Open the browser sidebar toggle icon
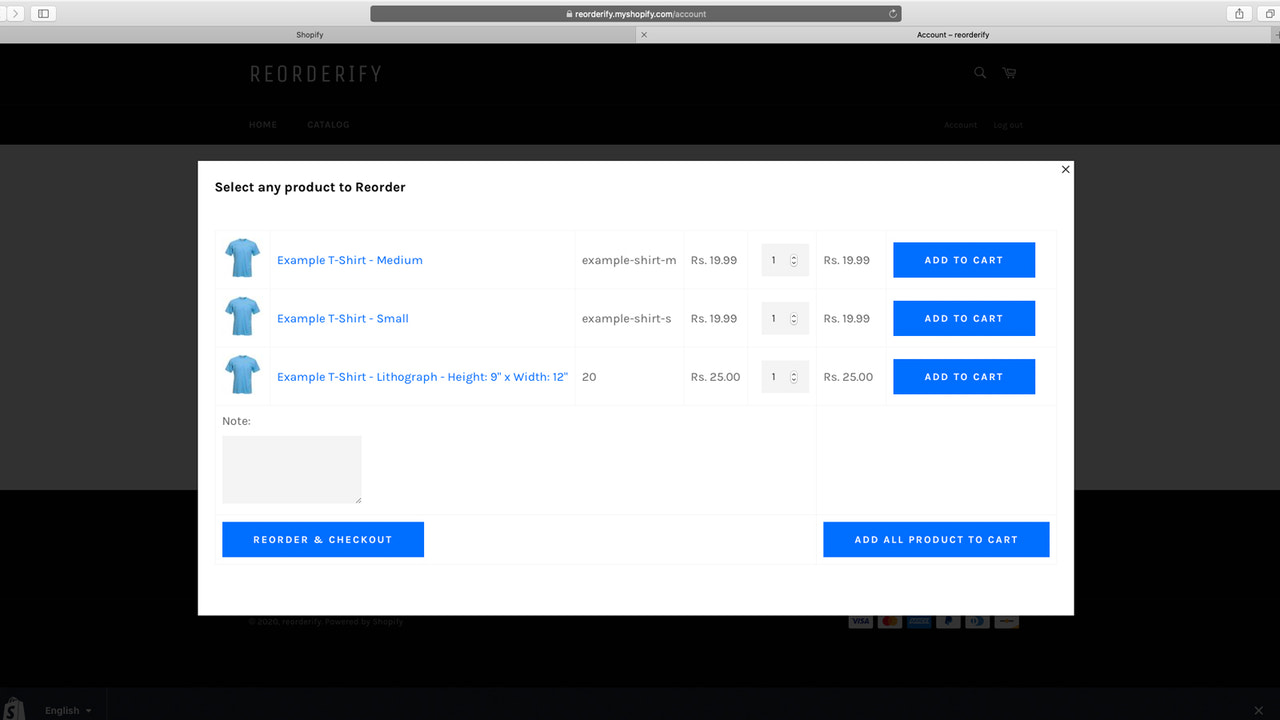Viewport: 1280px width, 720px height. [x=42, y=13]
